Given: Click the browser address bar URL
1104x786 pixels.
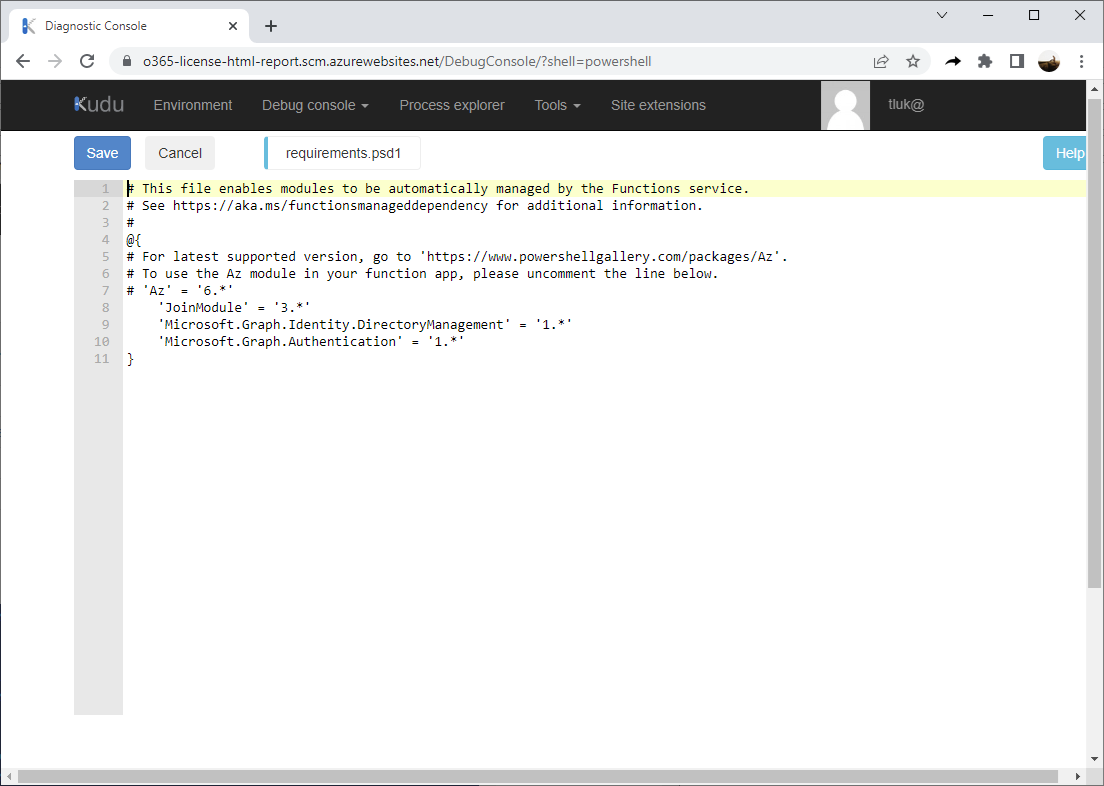Looking at the screenshot, I should (397, 61).
